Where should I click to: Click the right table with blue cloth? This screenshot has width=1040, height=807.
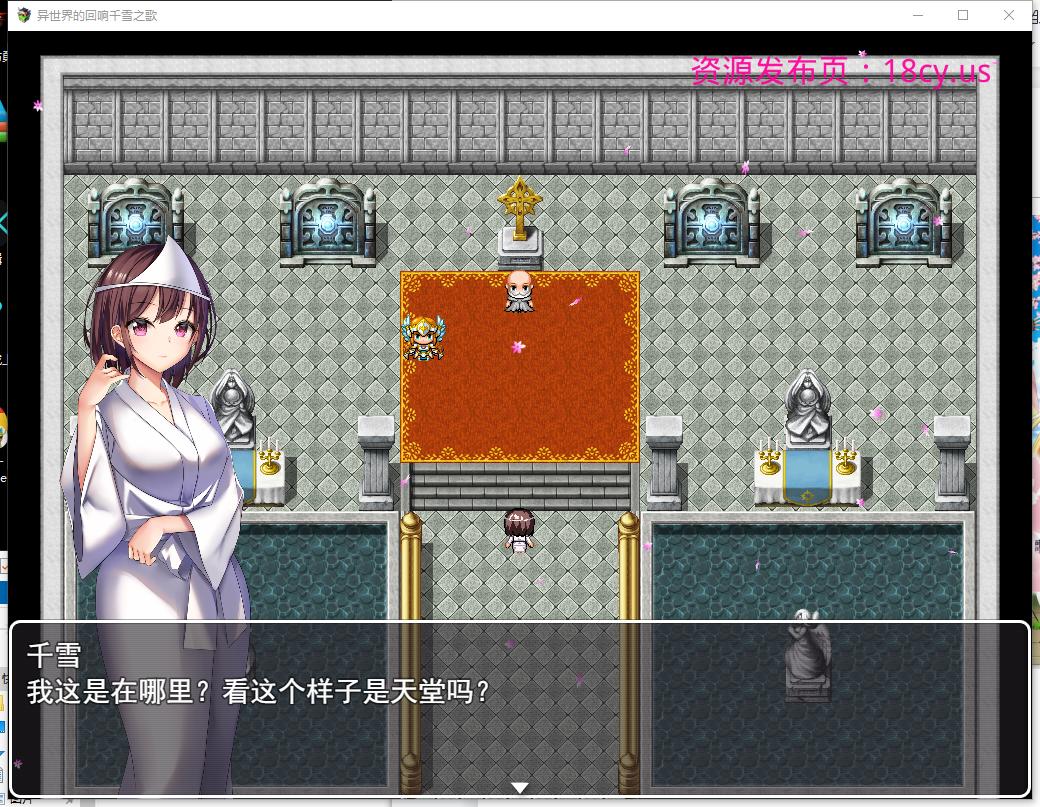(806, 477)
